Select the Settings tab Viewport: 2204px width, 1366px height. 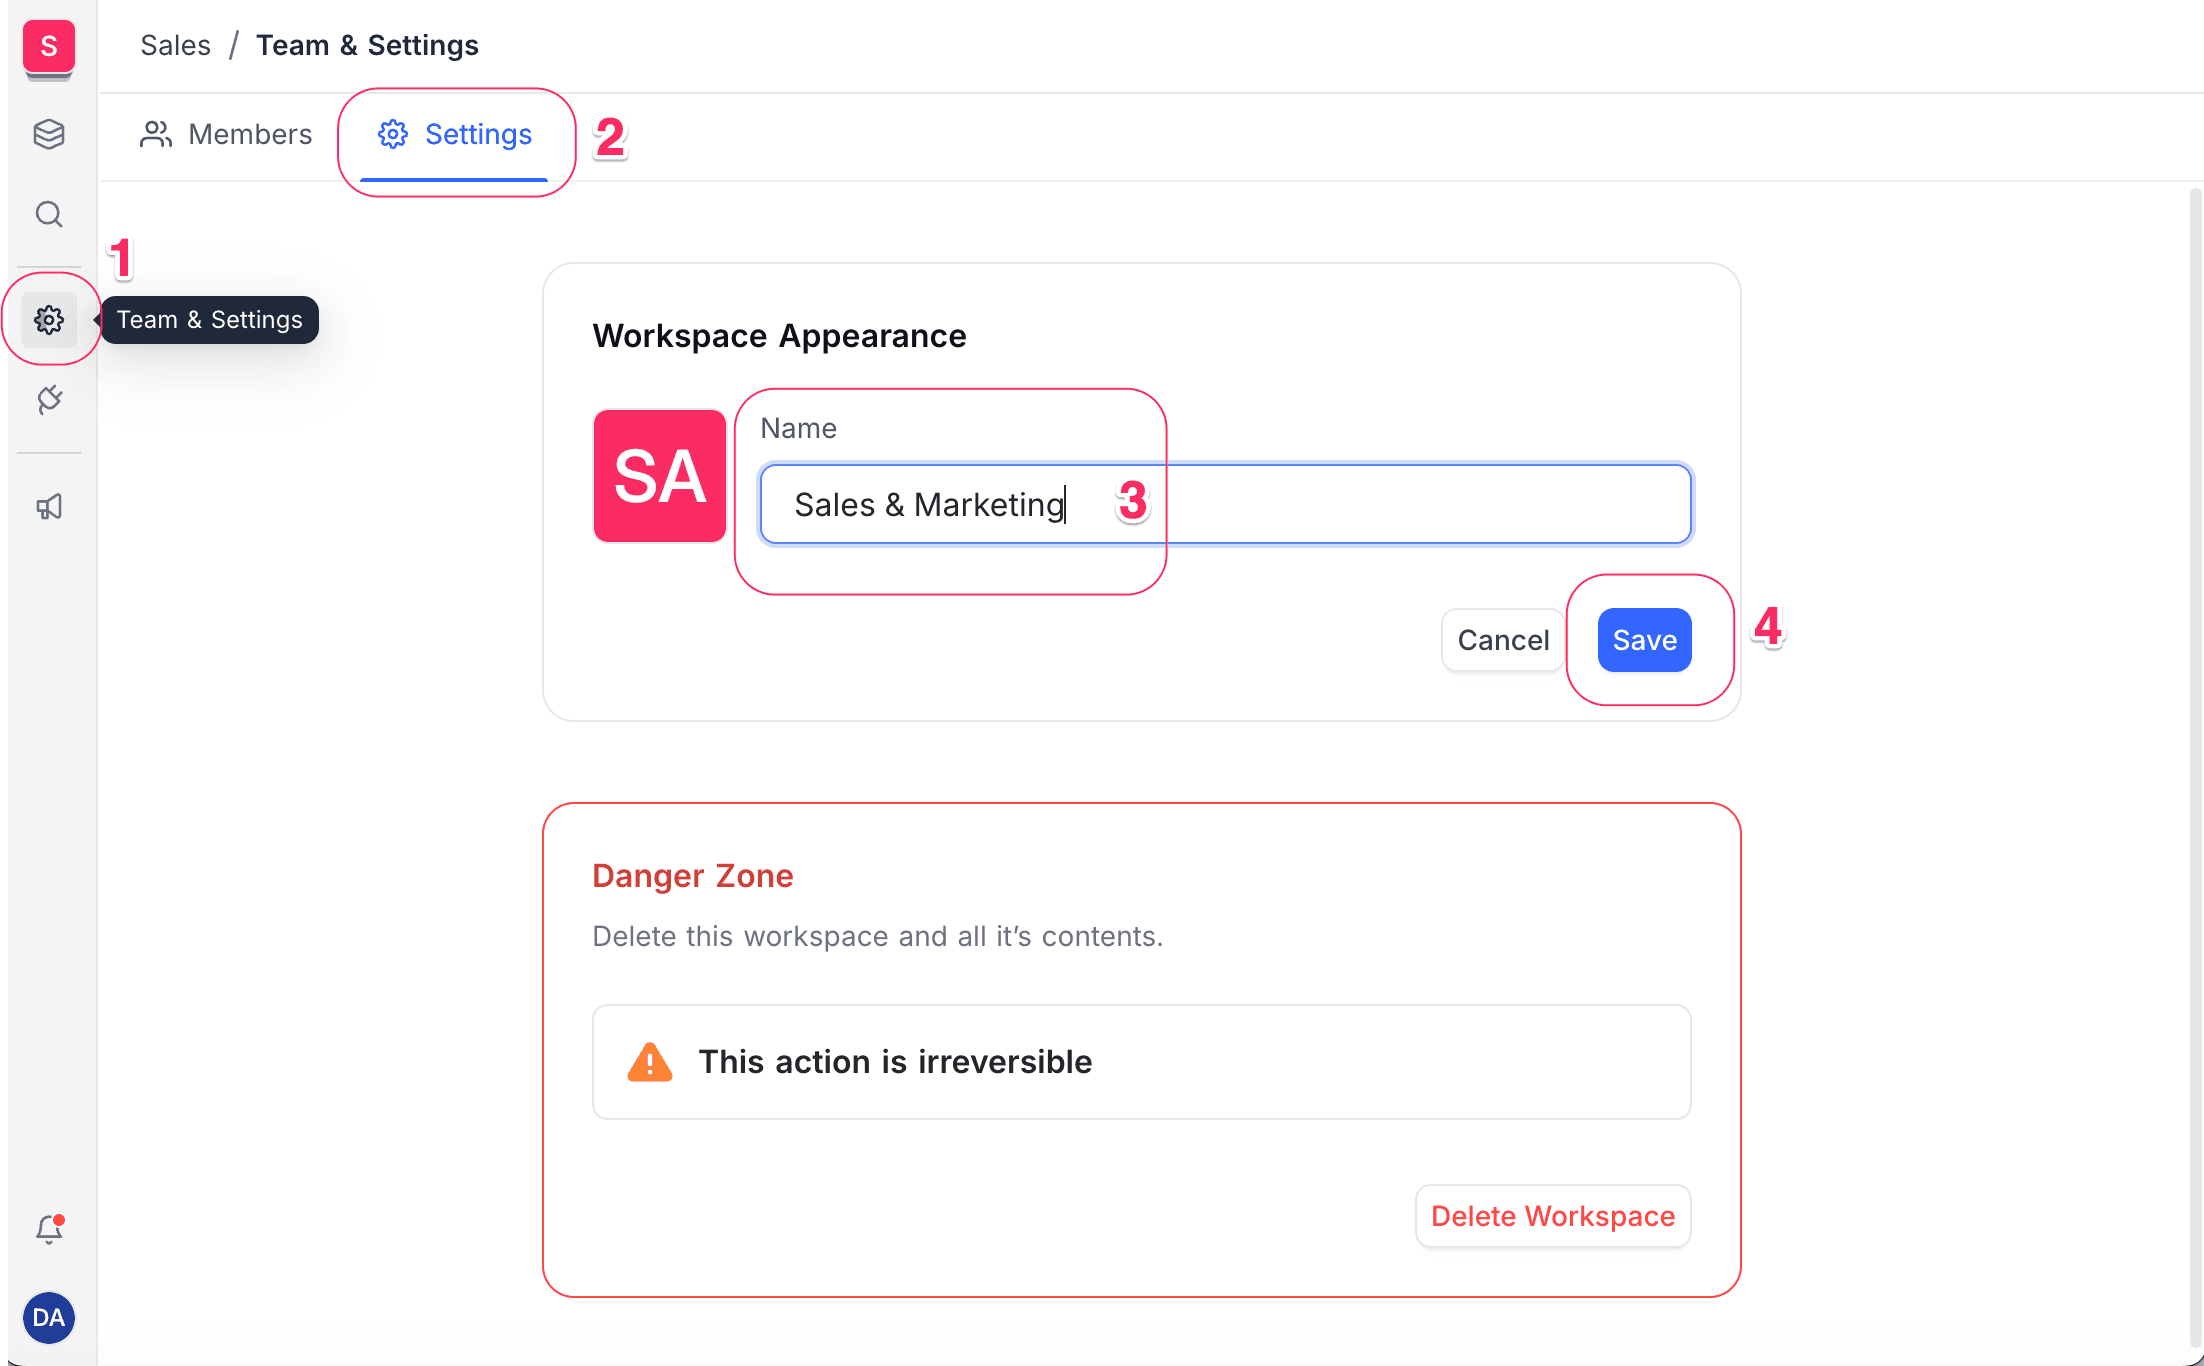455,135
